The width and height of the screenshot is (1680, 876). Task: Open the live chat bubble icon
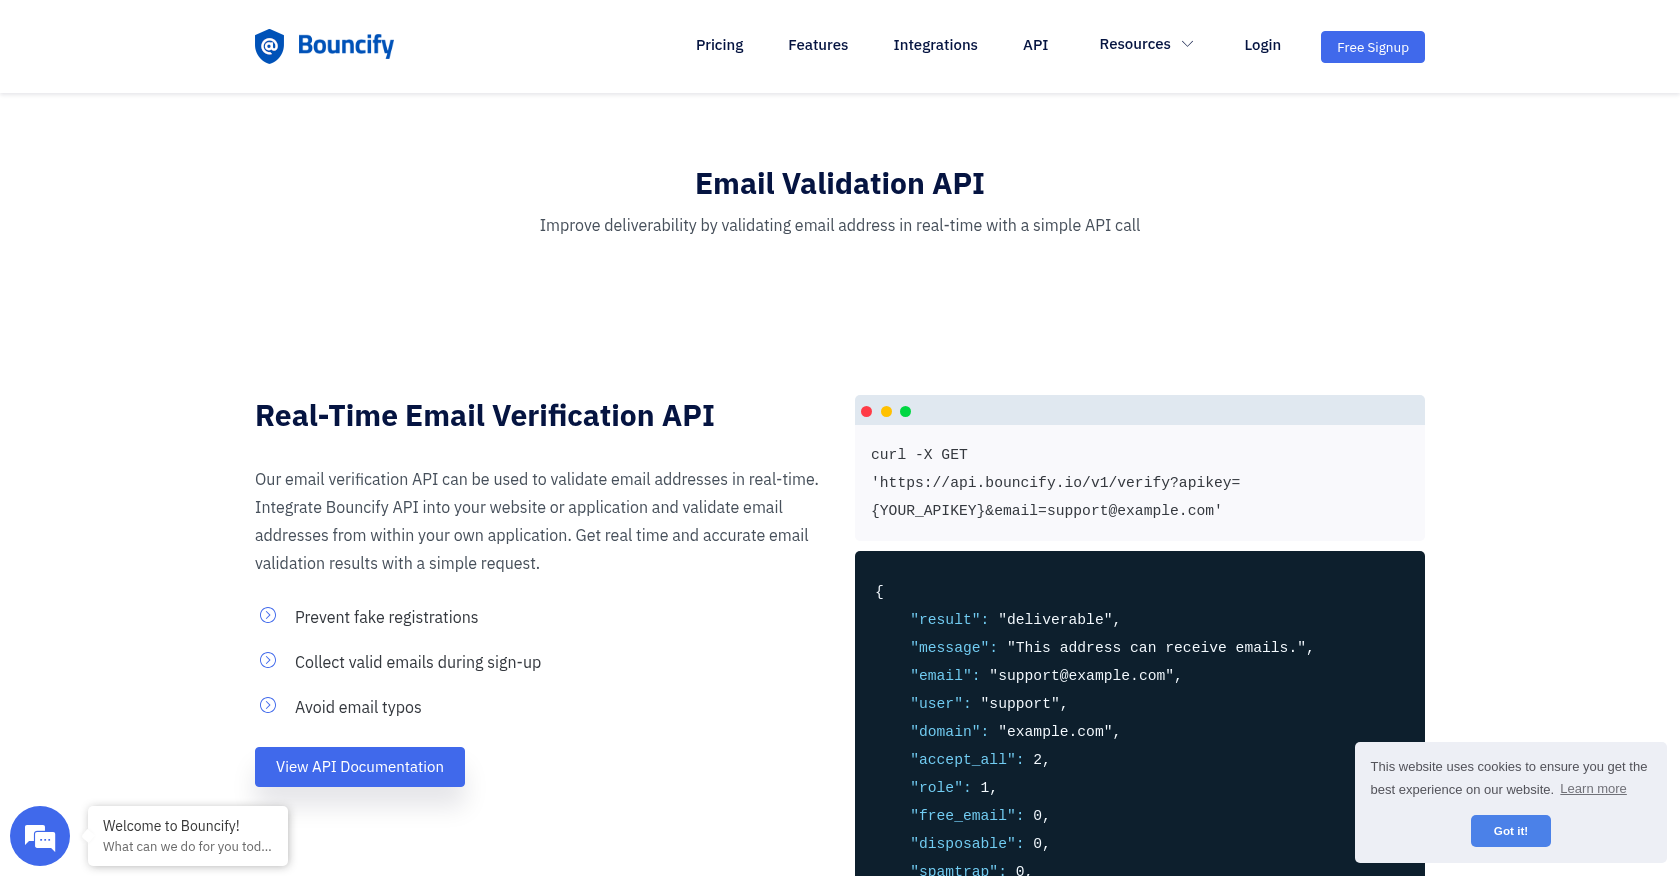40,836
